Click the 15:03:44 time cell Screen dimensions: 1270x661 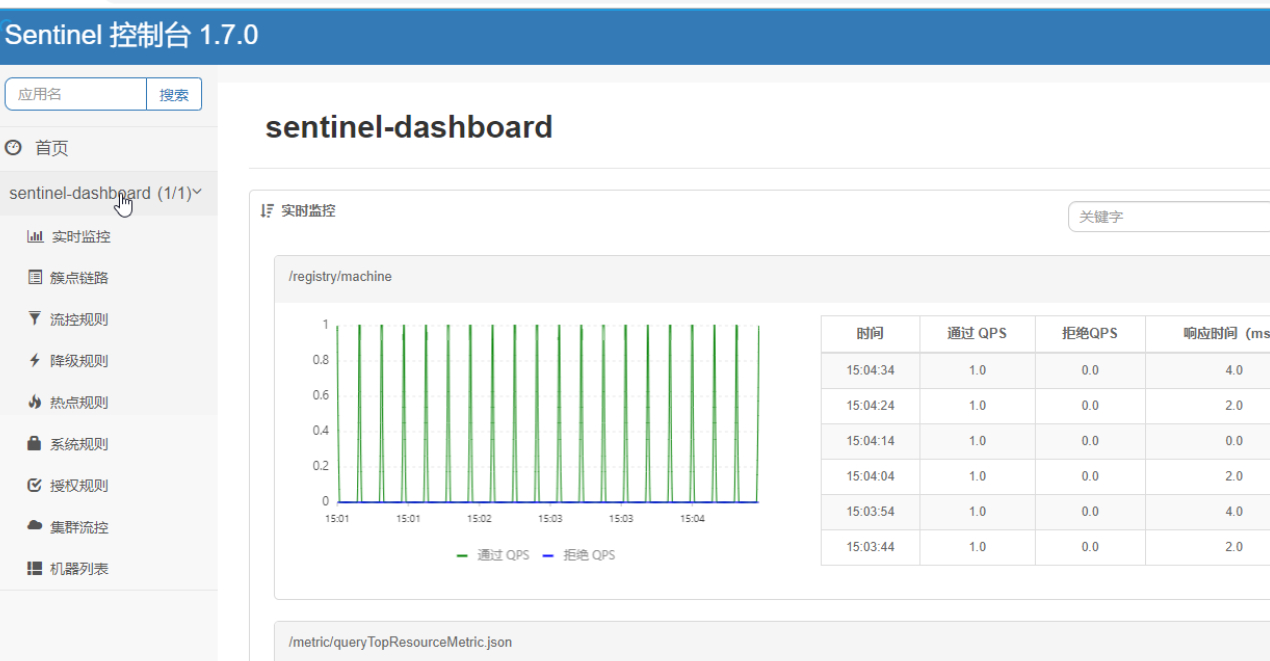pos(870,547)
